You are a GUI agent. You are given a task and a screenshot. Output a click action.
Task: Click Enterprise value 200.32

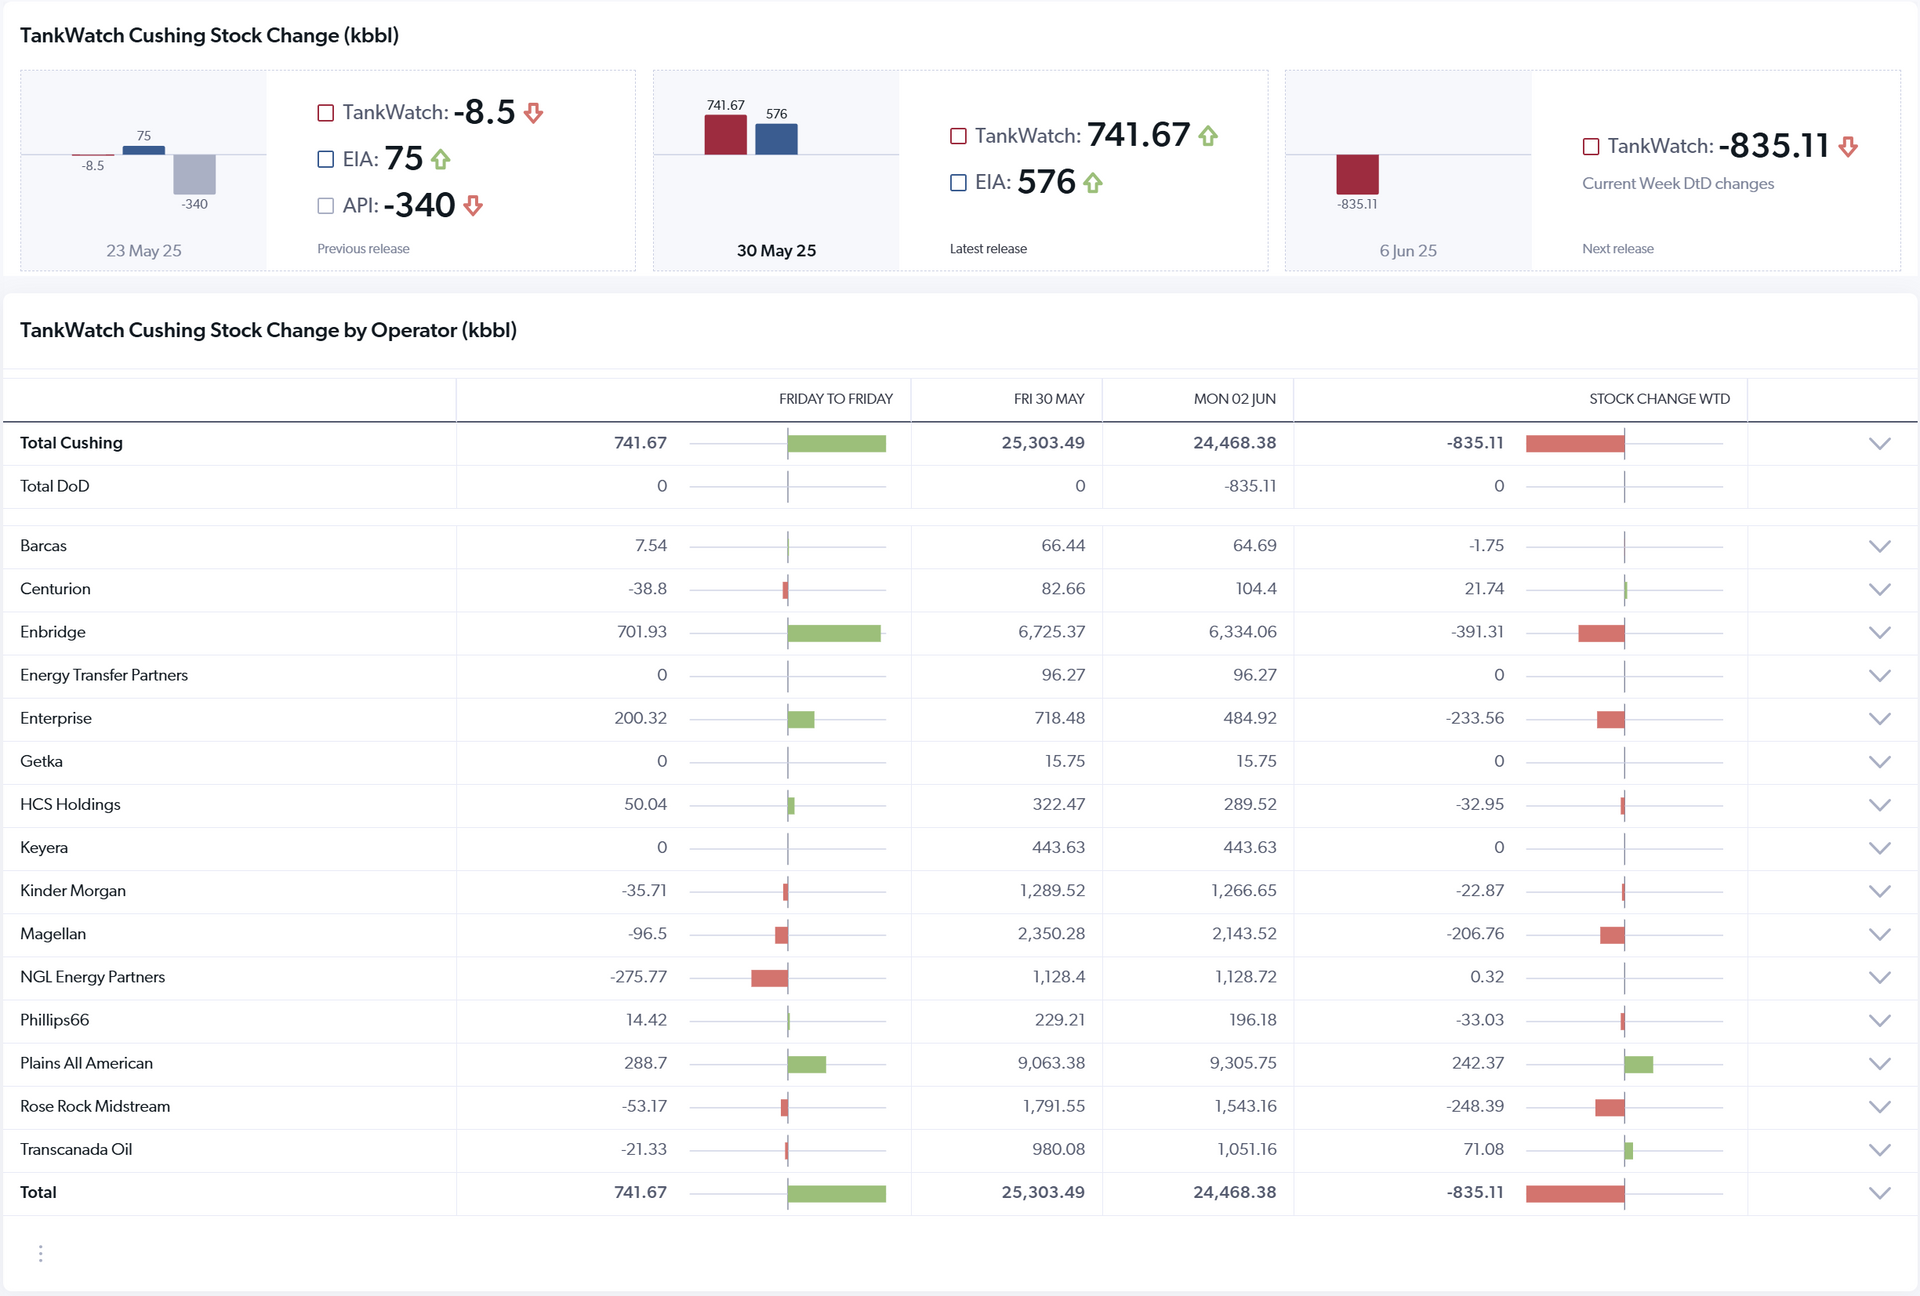click(640, 718)
